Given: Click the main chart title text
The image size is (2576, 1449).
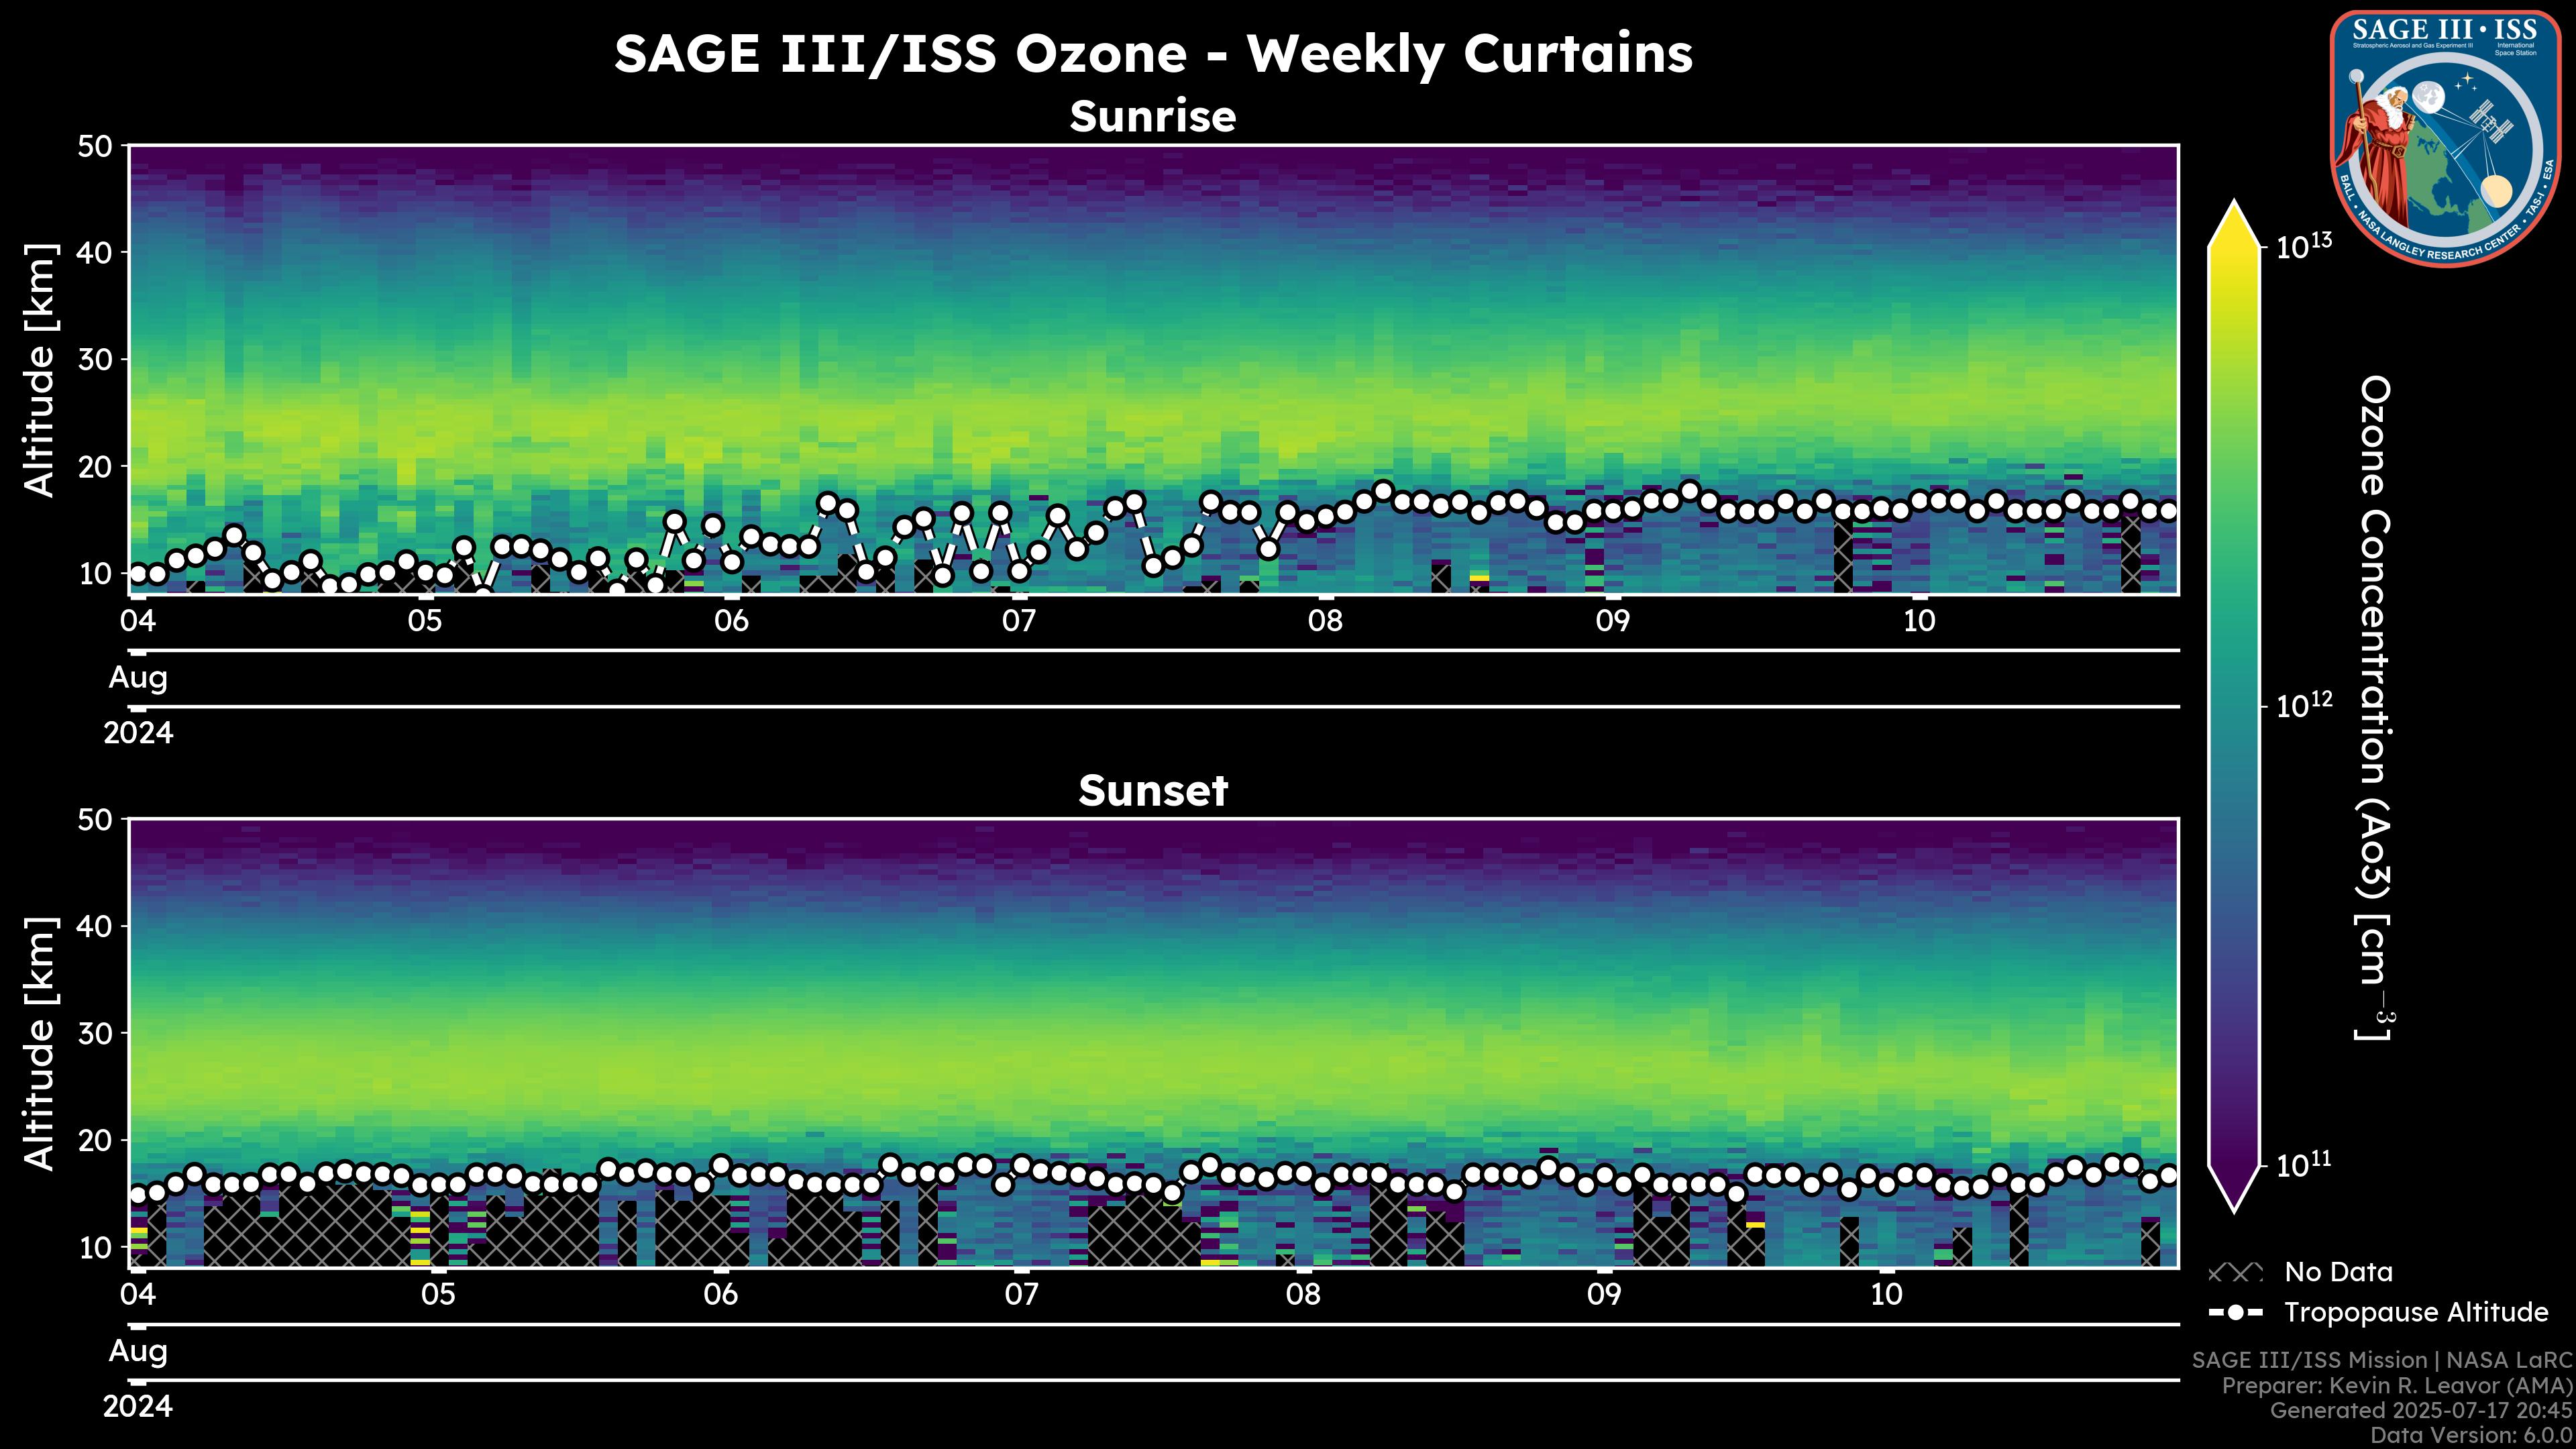Looking at the screenshot, I should [1152, 54].
